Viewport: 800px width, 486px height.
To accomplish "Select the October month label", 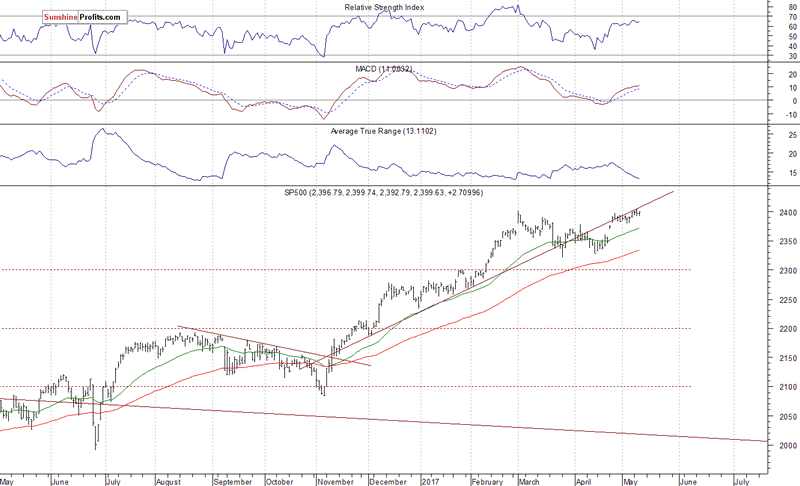I will click(280, 481).
